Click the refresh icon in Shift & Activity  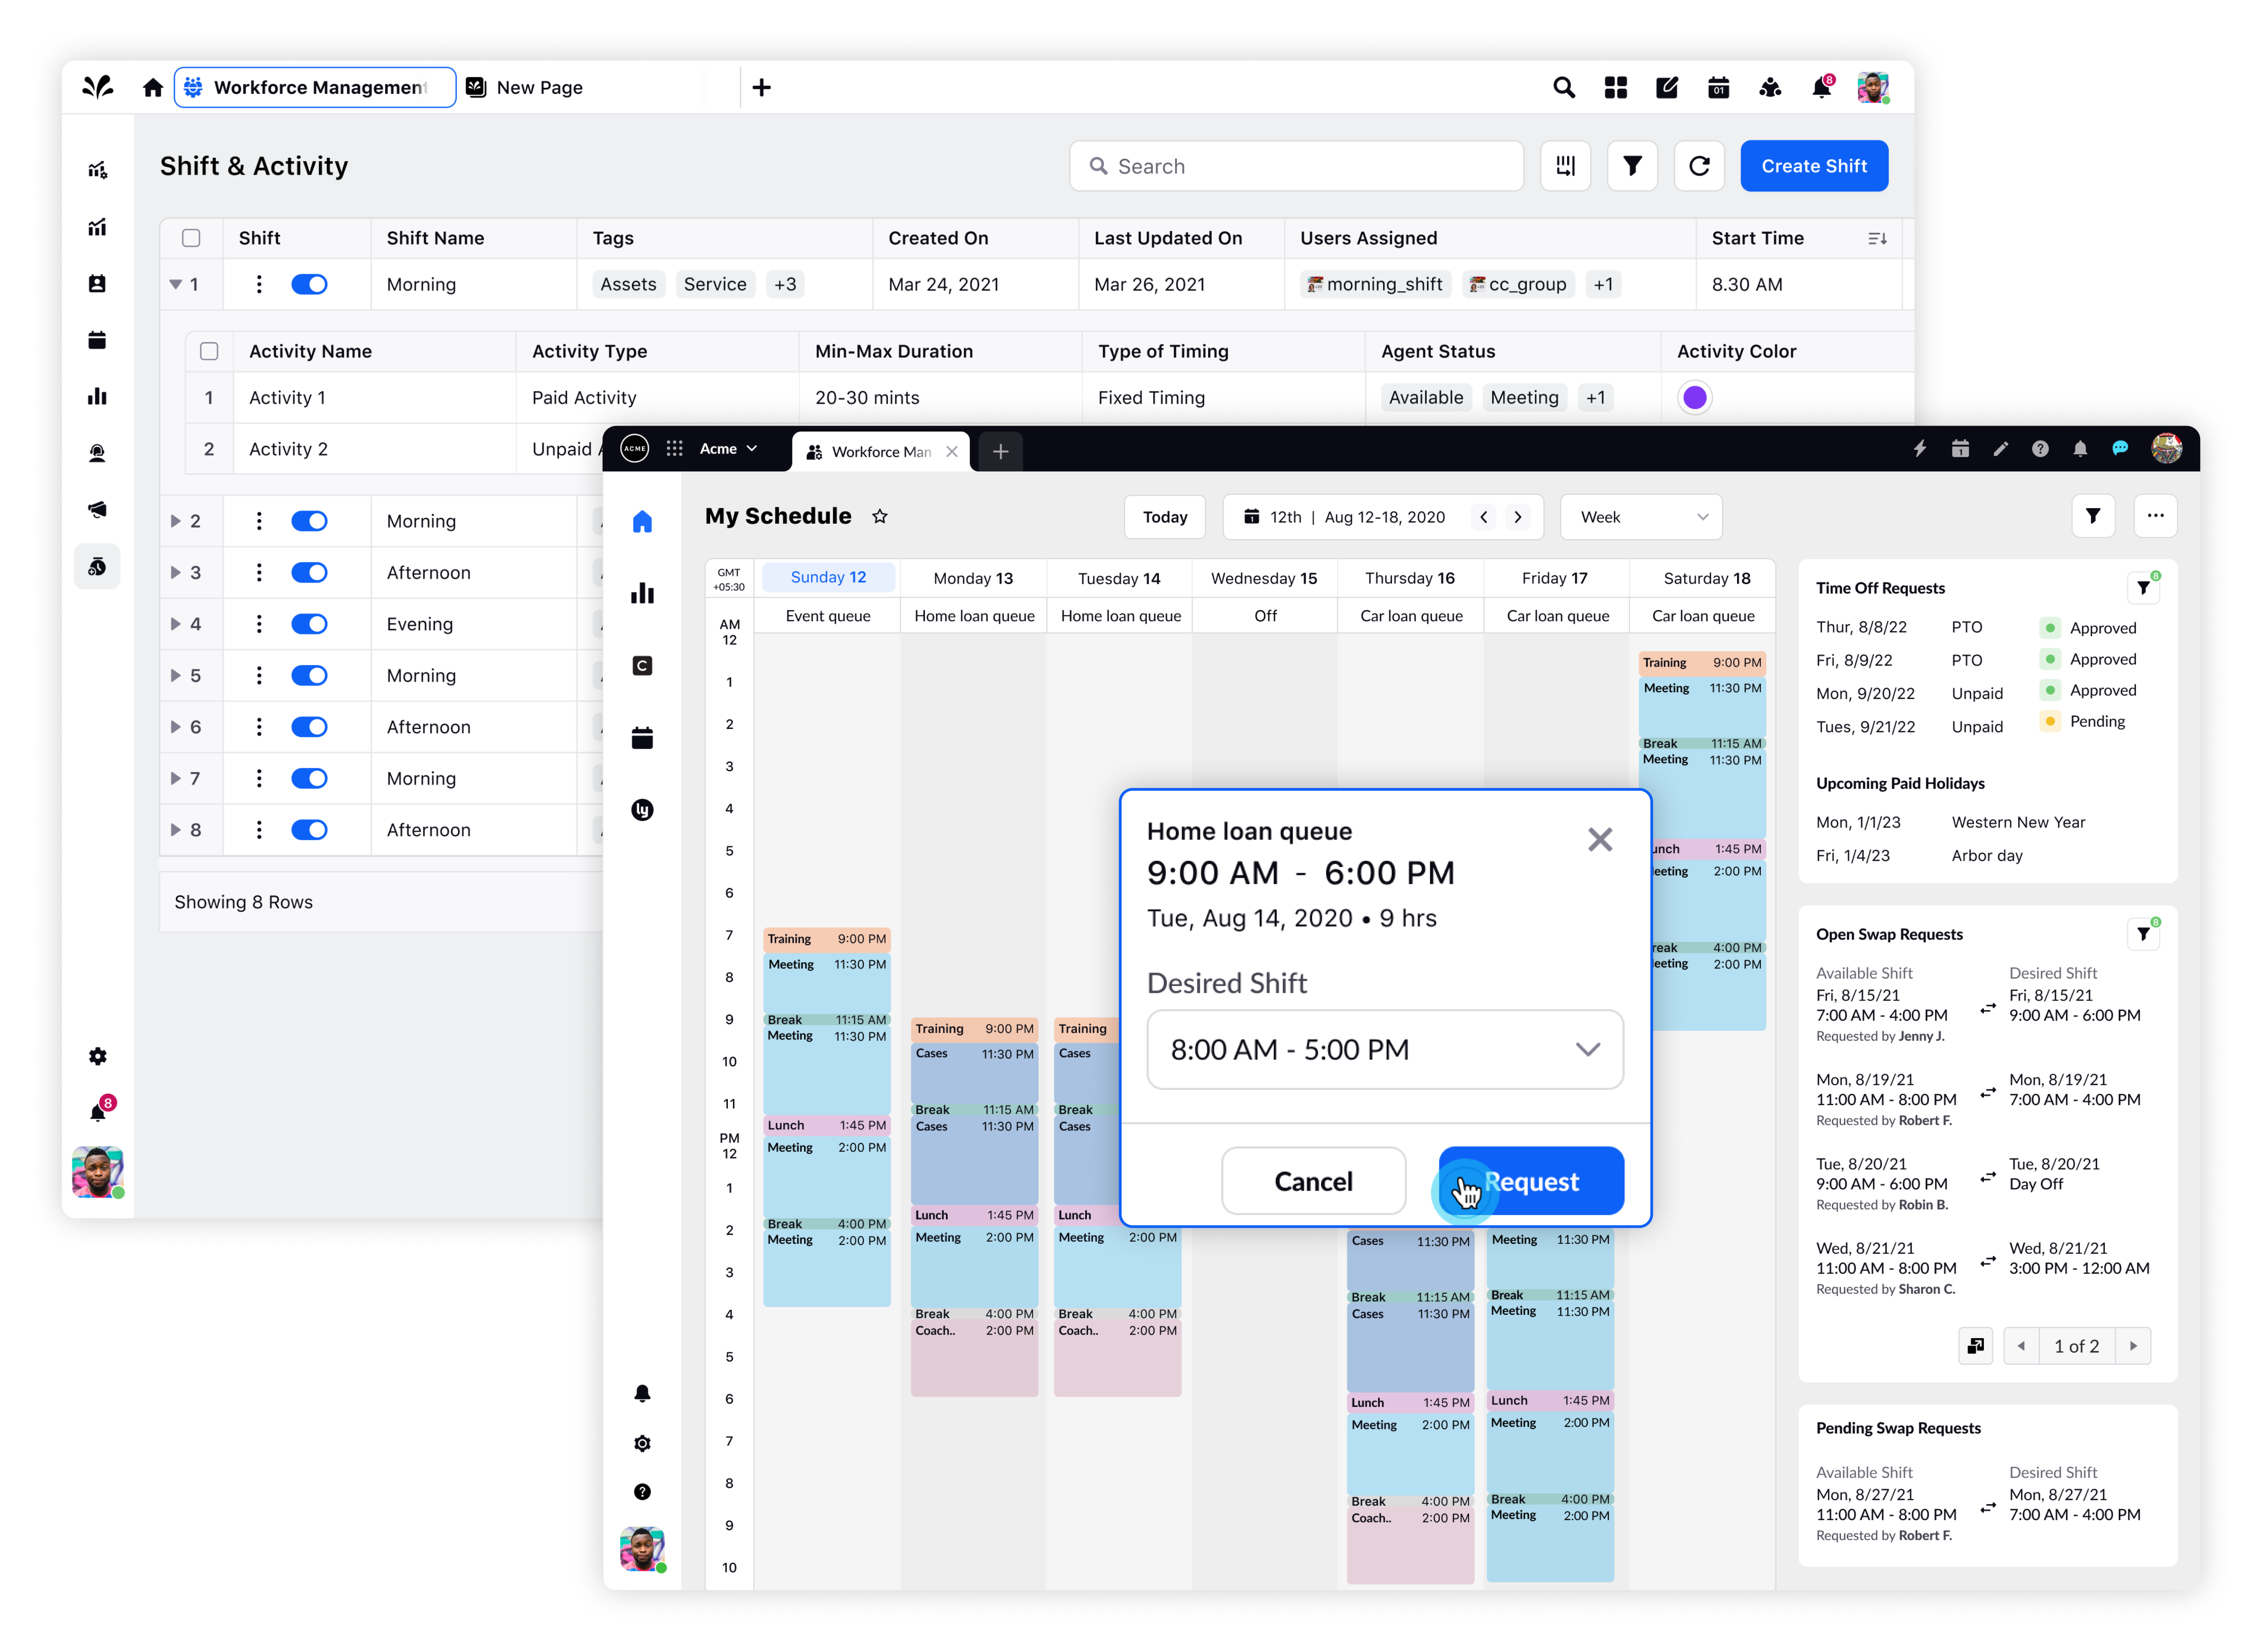tap(1698, 166)
